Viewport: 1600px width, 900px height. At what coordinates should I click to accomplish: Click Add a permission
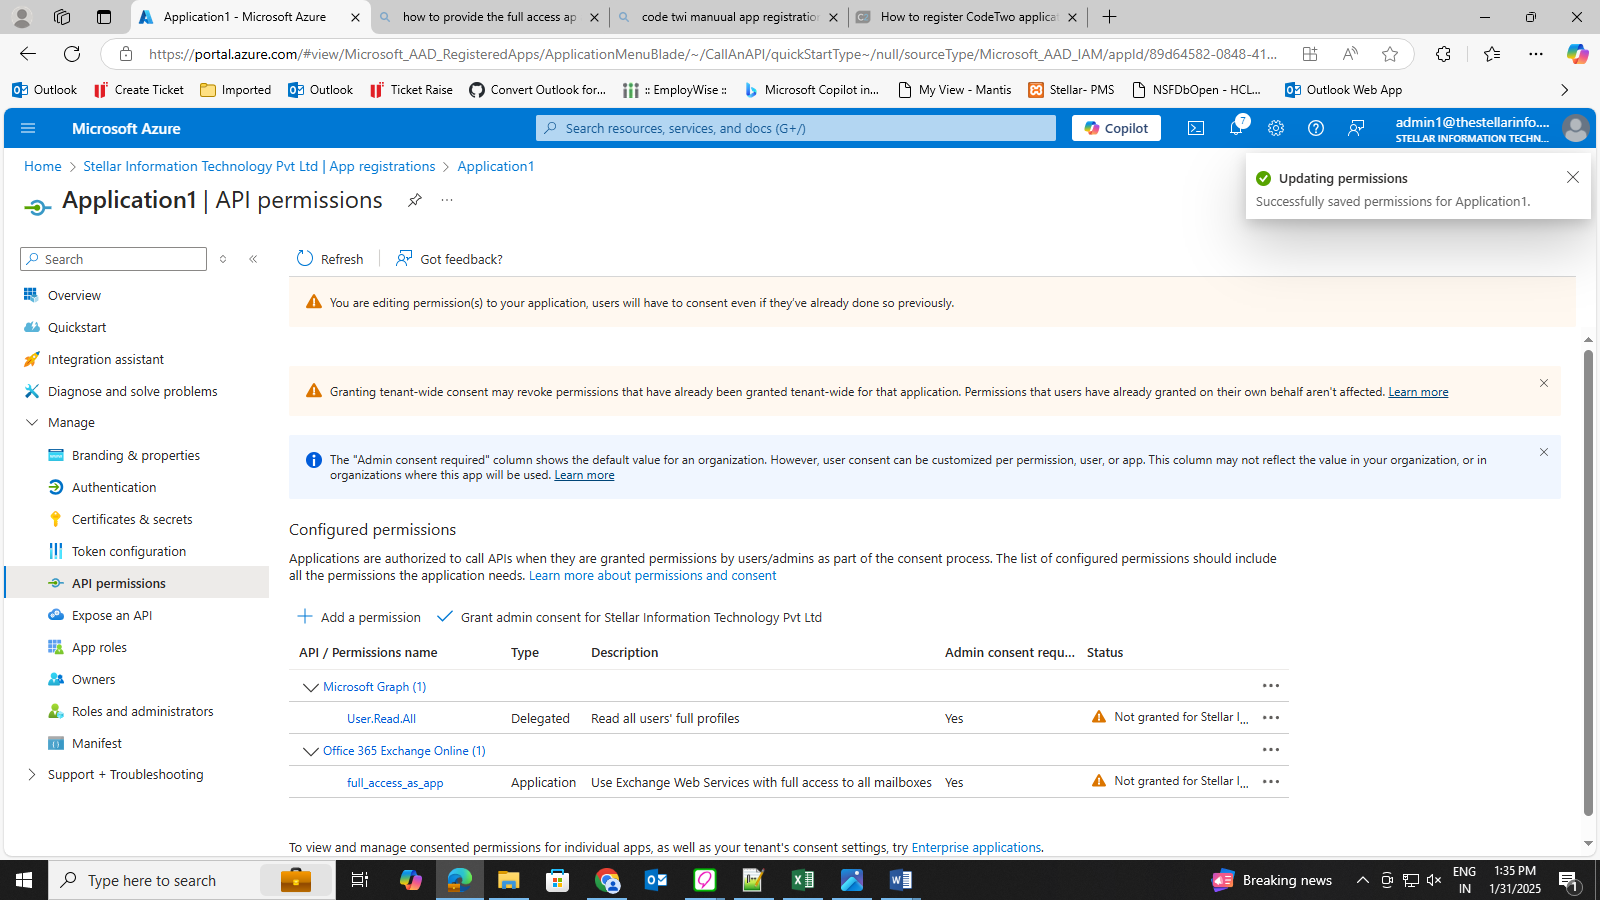[360, 617]
